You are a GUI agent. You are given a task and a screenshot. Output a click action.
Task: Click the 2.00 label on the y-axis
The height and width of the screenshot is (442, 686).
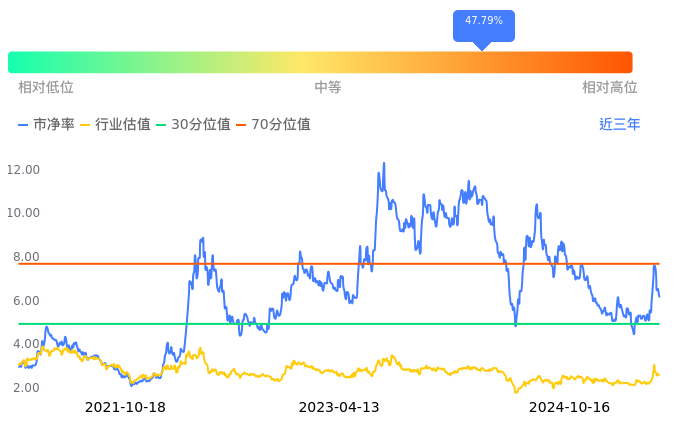27,388
